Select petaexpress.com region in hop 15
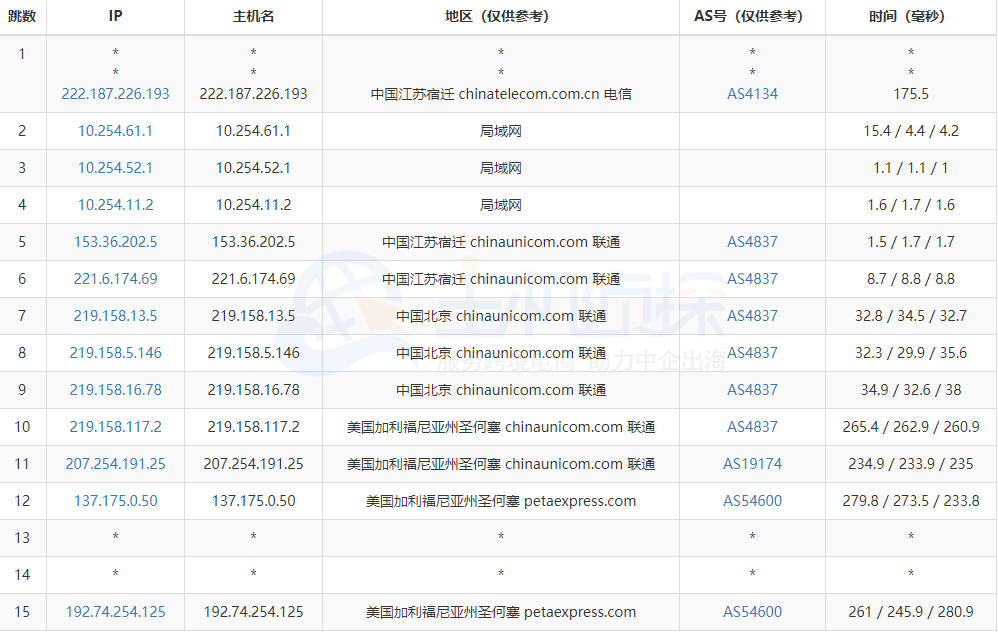The width and height of the screenshot is (998, 632). 501,612
